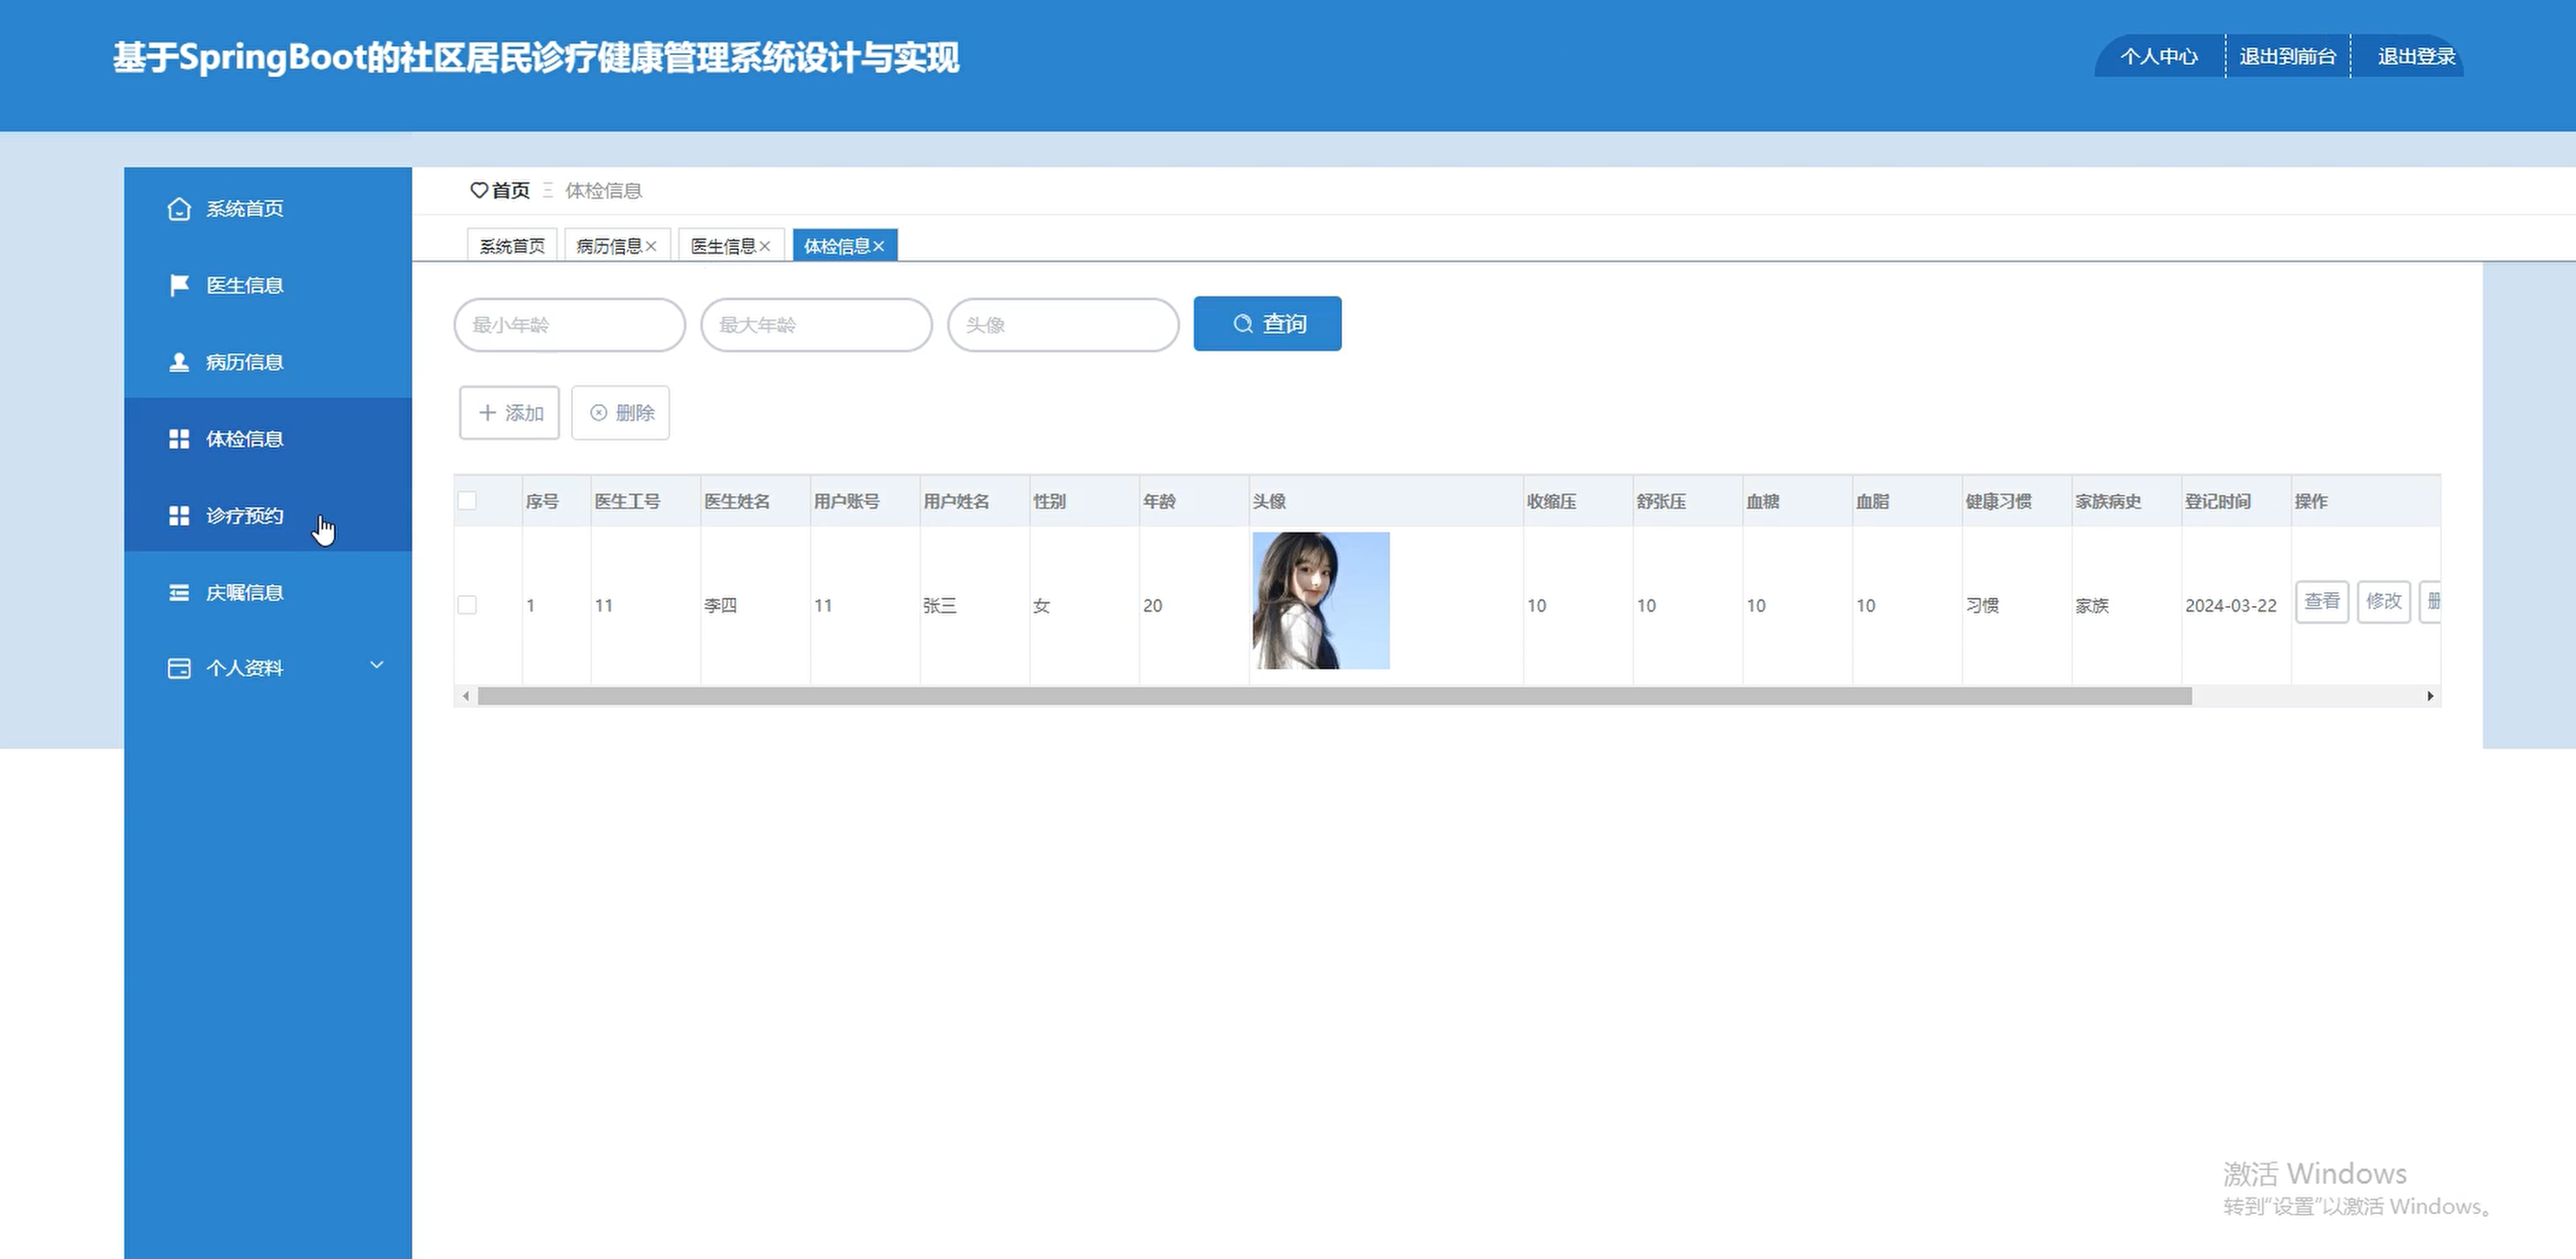Click the left arrow of the horizontal scrollbar

(465, 696)
